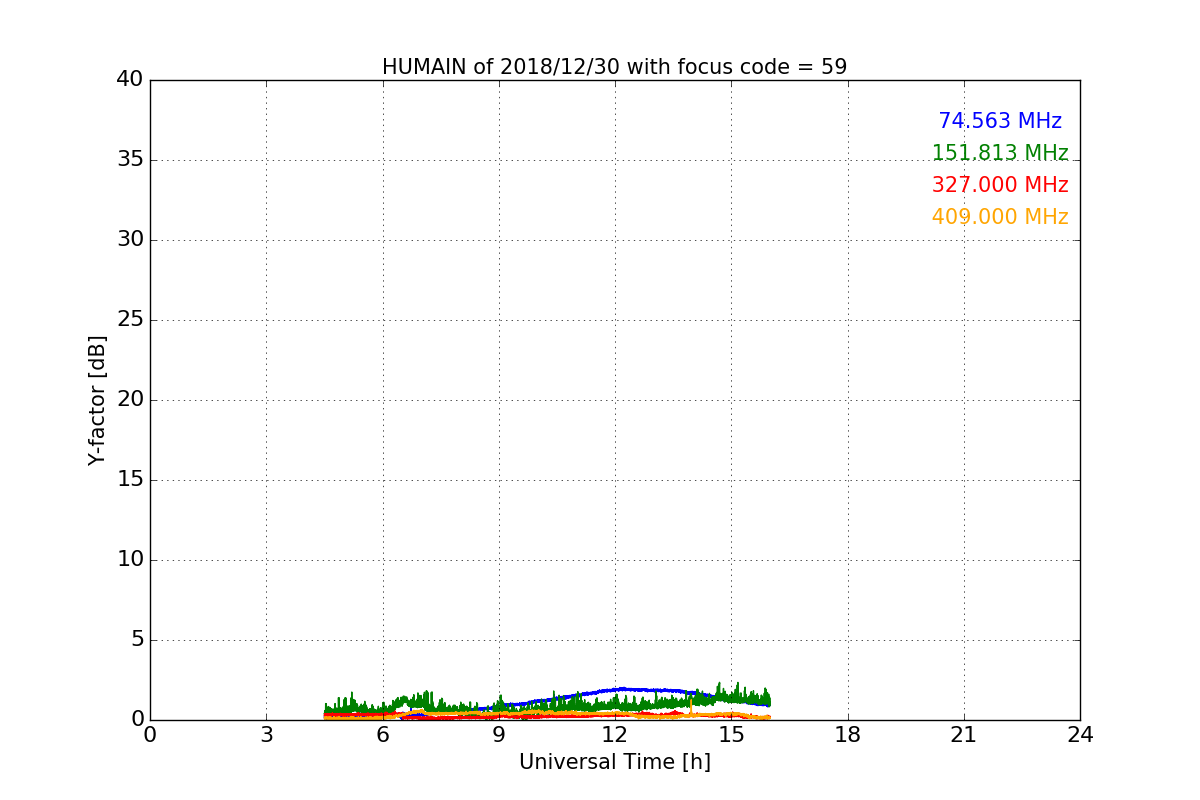This screenshot has width=1200, height=800.
Task: Click y-axis tick value 10
Action: tap(130, 560)
